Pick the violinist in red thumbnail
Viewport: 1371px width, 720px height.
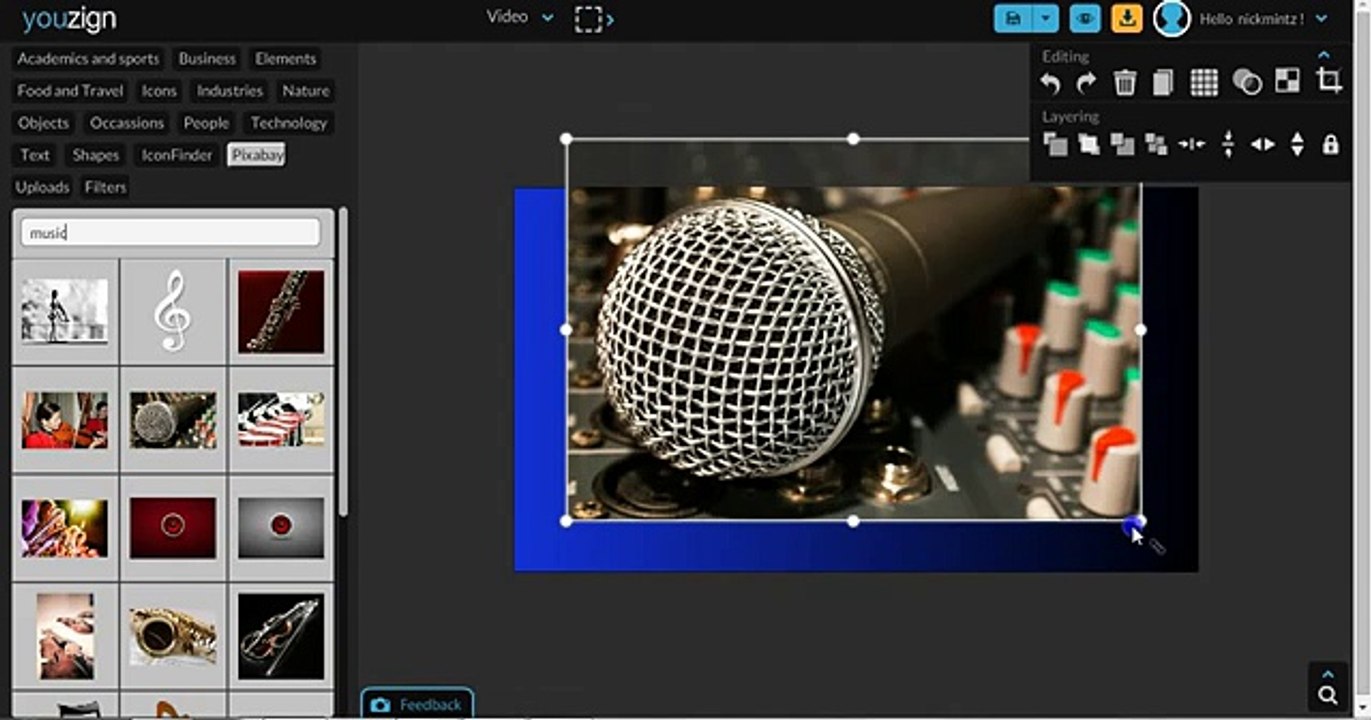tap(65, 419)
